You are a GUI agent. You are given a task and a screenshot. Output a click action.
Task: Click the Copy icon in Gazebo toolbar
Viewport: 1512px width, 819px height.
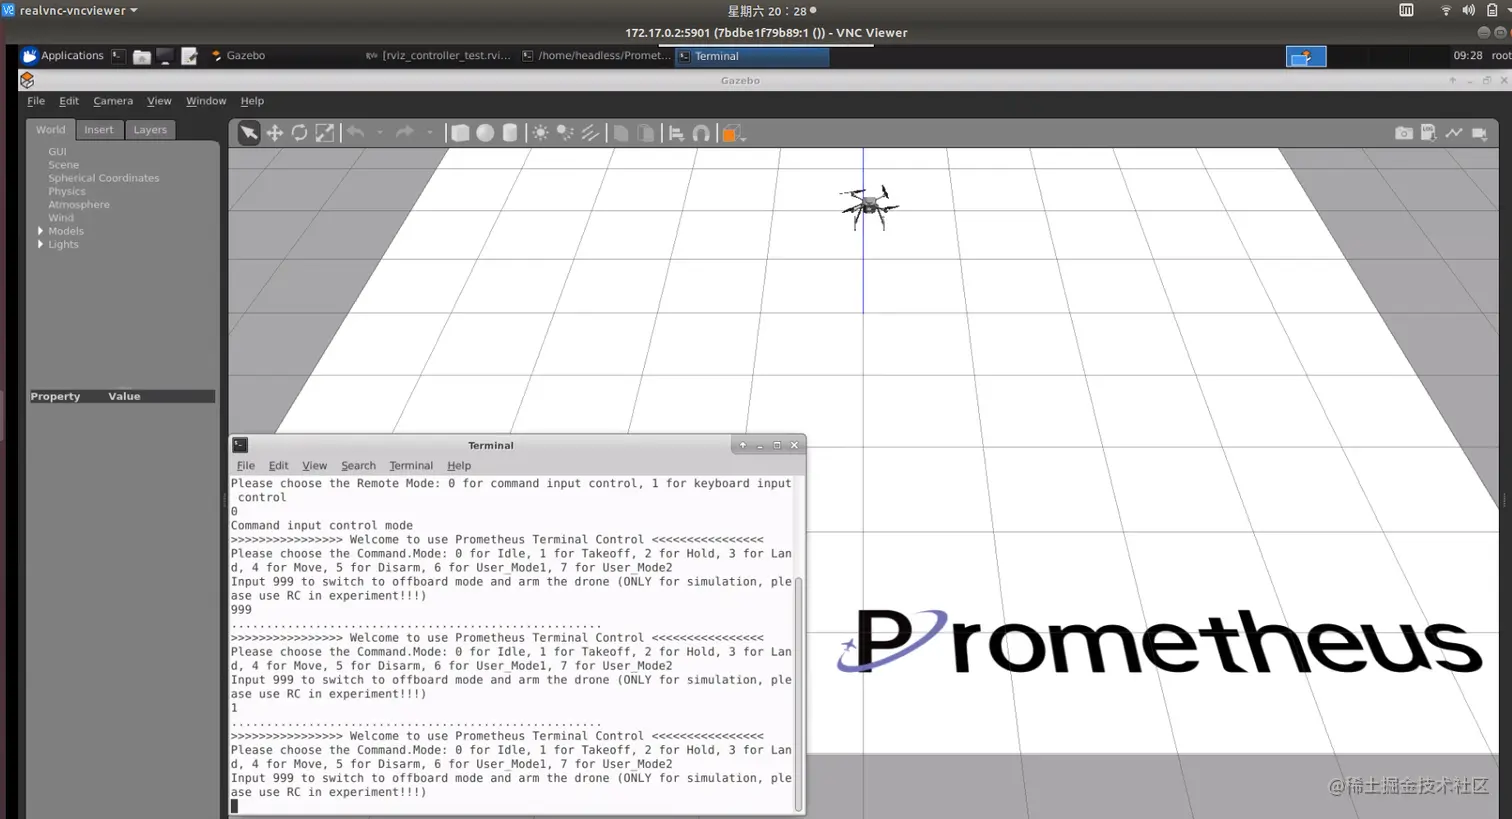point(621,133)
